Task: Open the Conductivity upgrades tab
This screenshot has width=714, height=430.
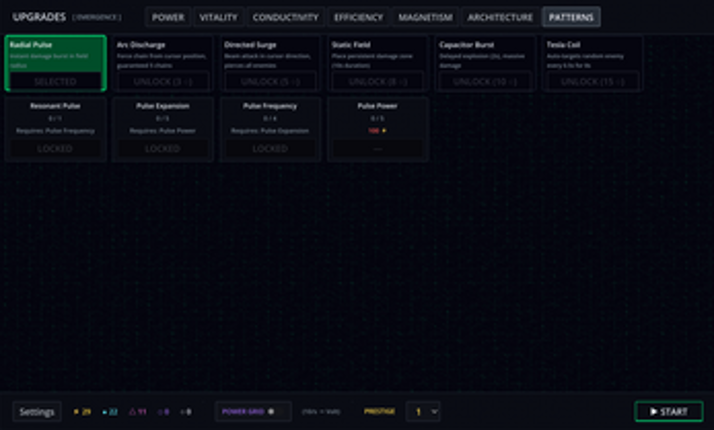Action: point(285,17)
